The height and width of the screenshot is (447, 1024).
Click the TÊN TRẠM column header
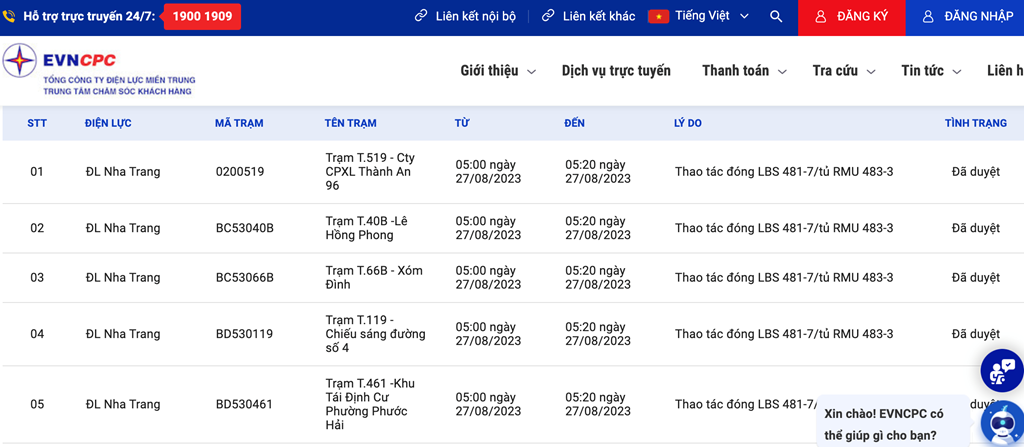pyautogui.click(x=350, y=123)
